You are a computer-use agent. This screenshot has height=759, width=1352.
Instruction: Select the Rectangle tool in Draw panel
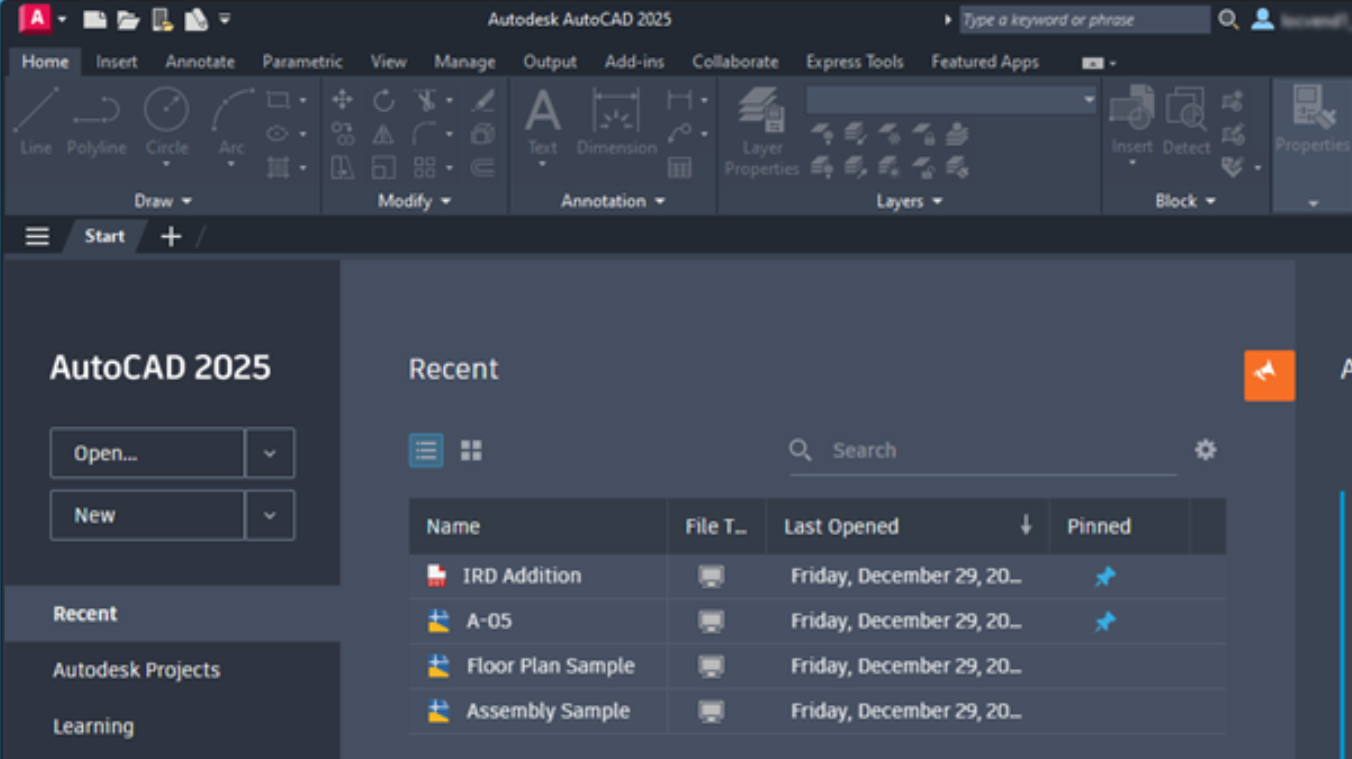[277, 100]
